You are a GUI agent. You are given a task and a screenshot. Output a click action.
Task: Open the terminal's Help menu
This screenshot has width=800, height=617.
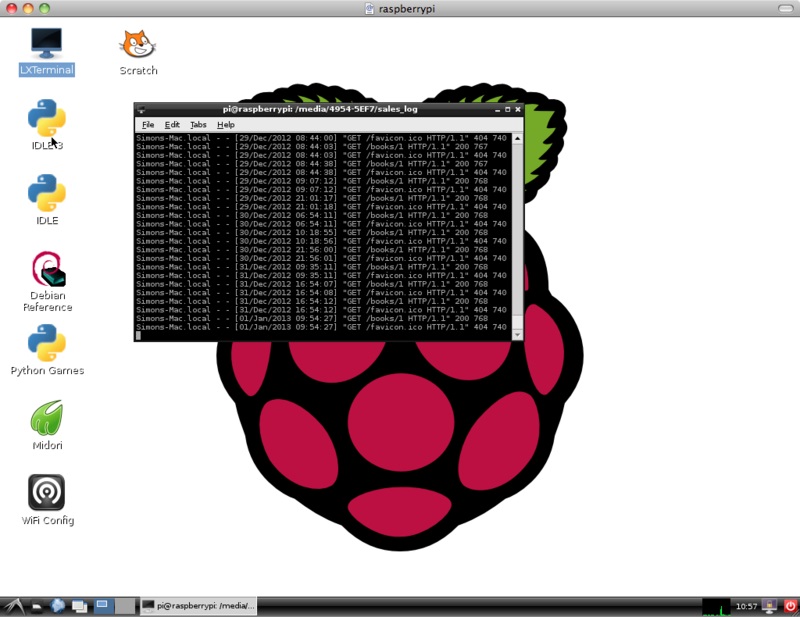[x=226, y=125]
